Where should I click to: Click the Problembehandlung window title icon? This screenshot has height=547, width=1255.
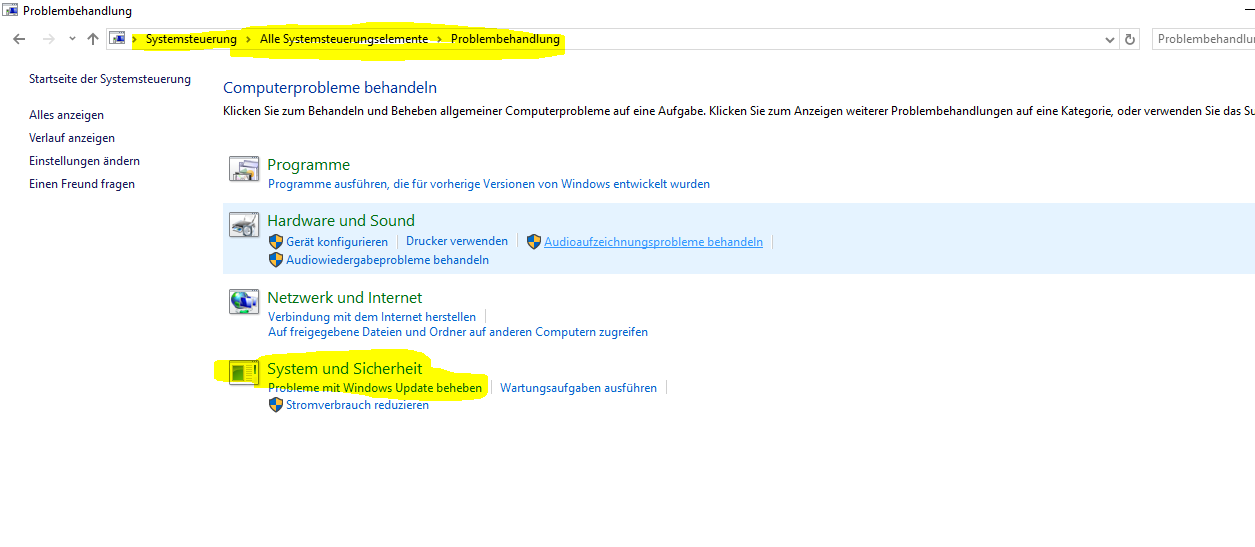11,11
